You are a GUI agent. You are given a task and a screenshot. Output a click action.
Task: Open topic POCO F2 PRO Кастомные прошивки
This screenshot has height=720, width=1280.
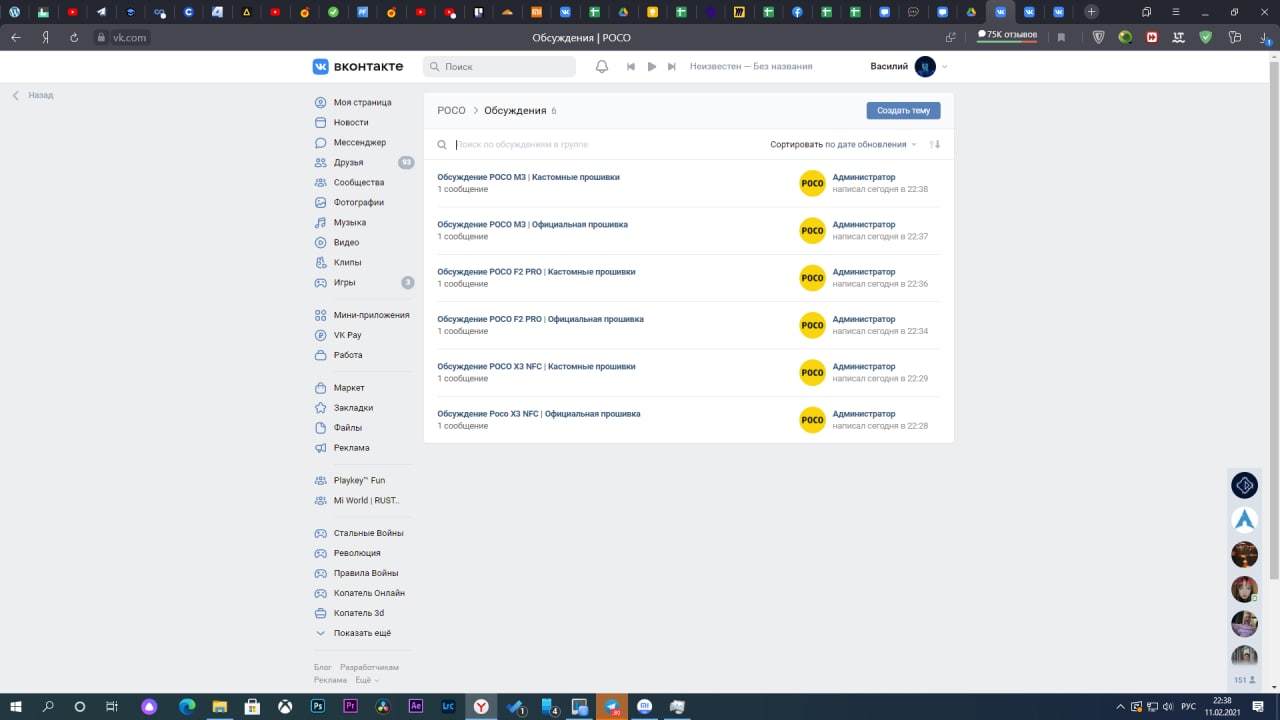pyautogui.click(x=536, y=272)
